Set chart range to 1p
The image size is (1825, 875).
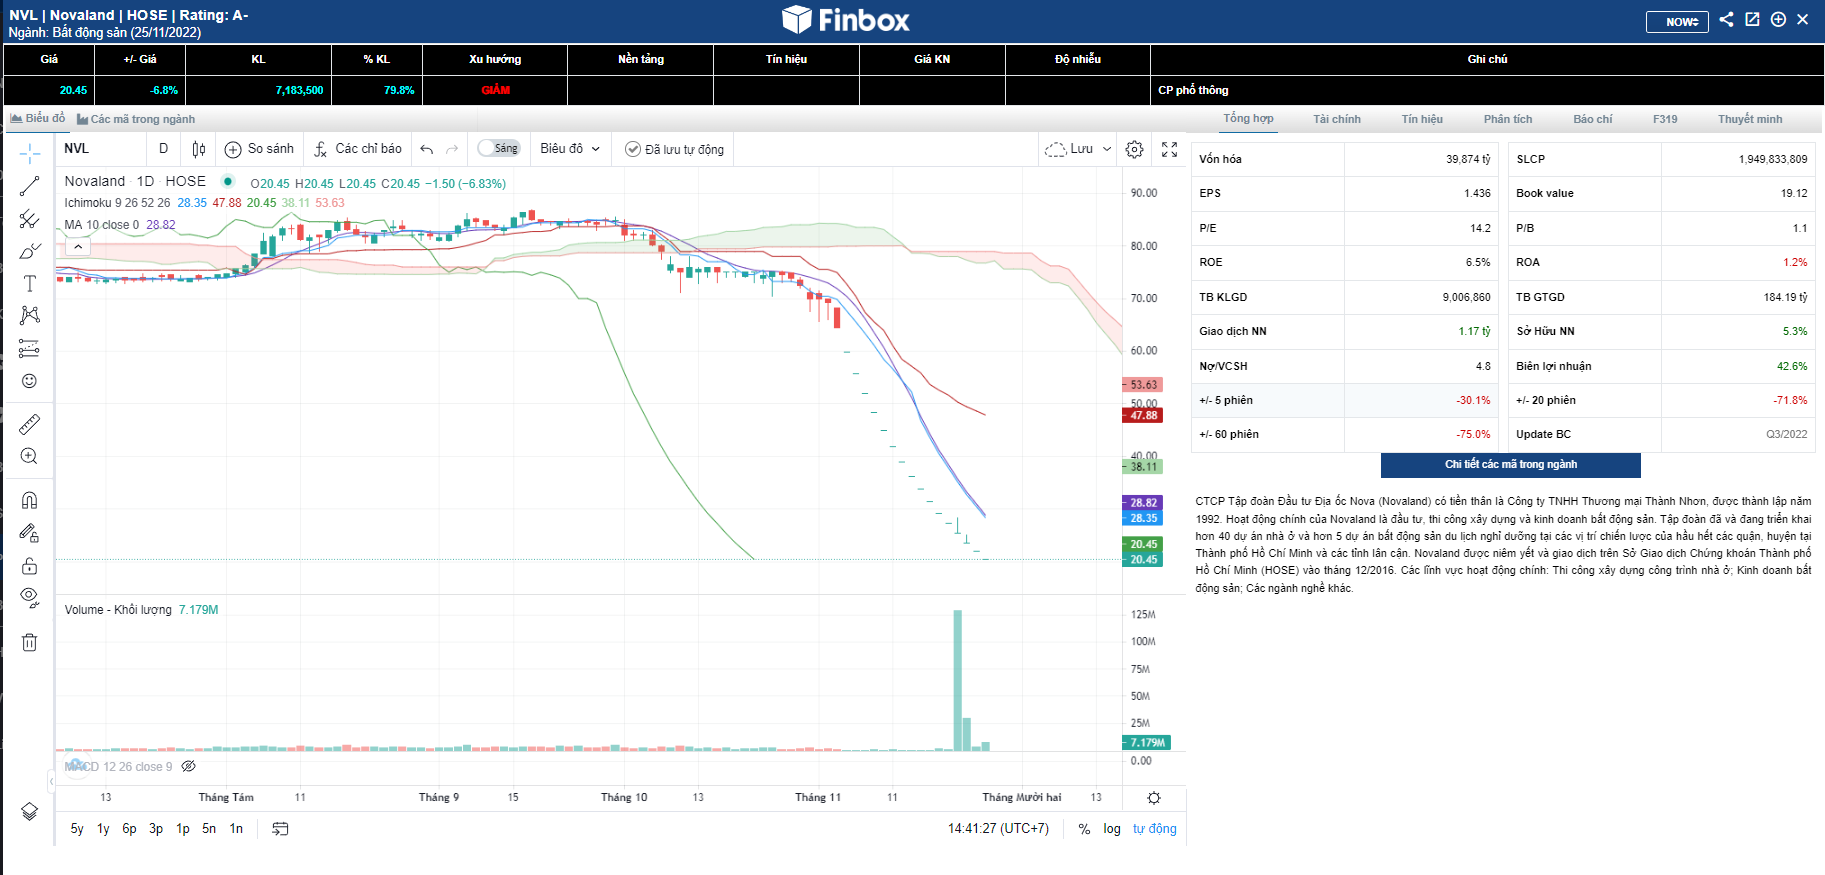pos(183,829)
